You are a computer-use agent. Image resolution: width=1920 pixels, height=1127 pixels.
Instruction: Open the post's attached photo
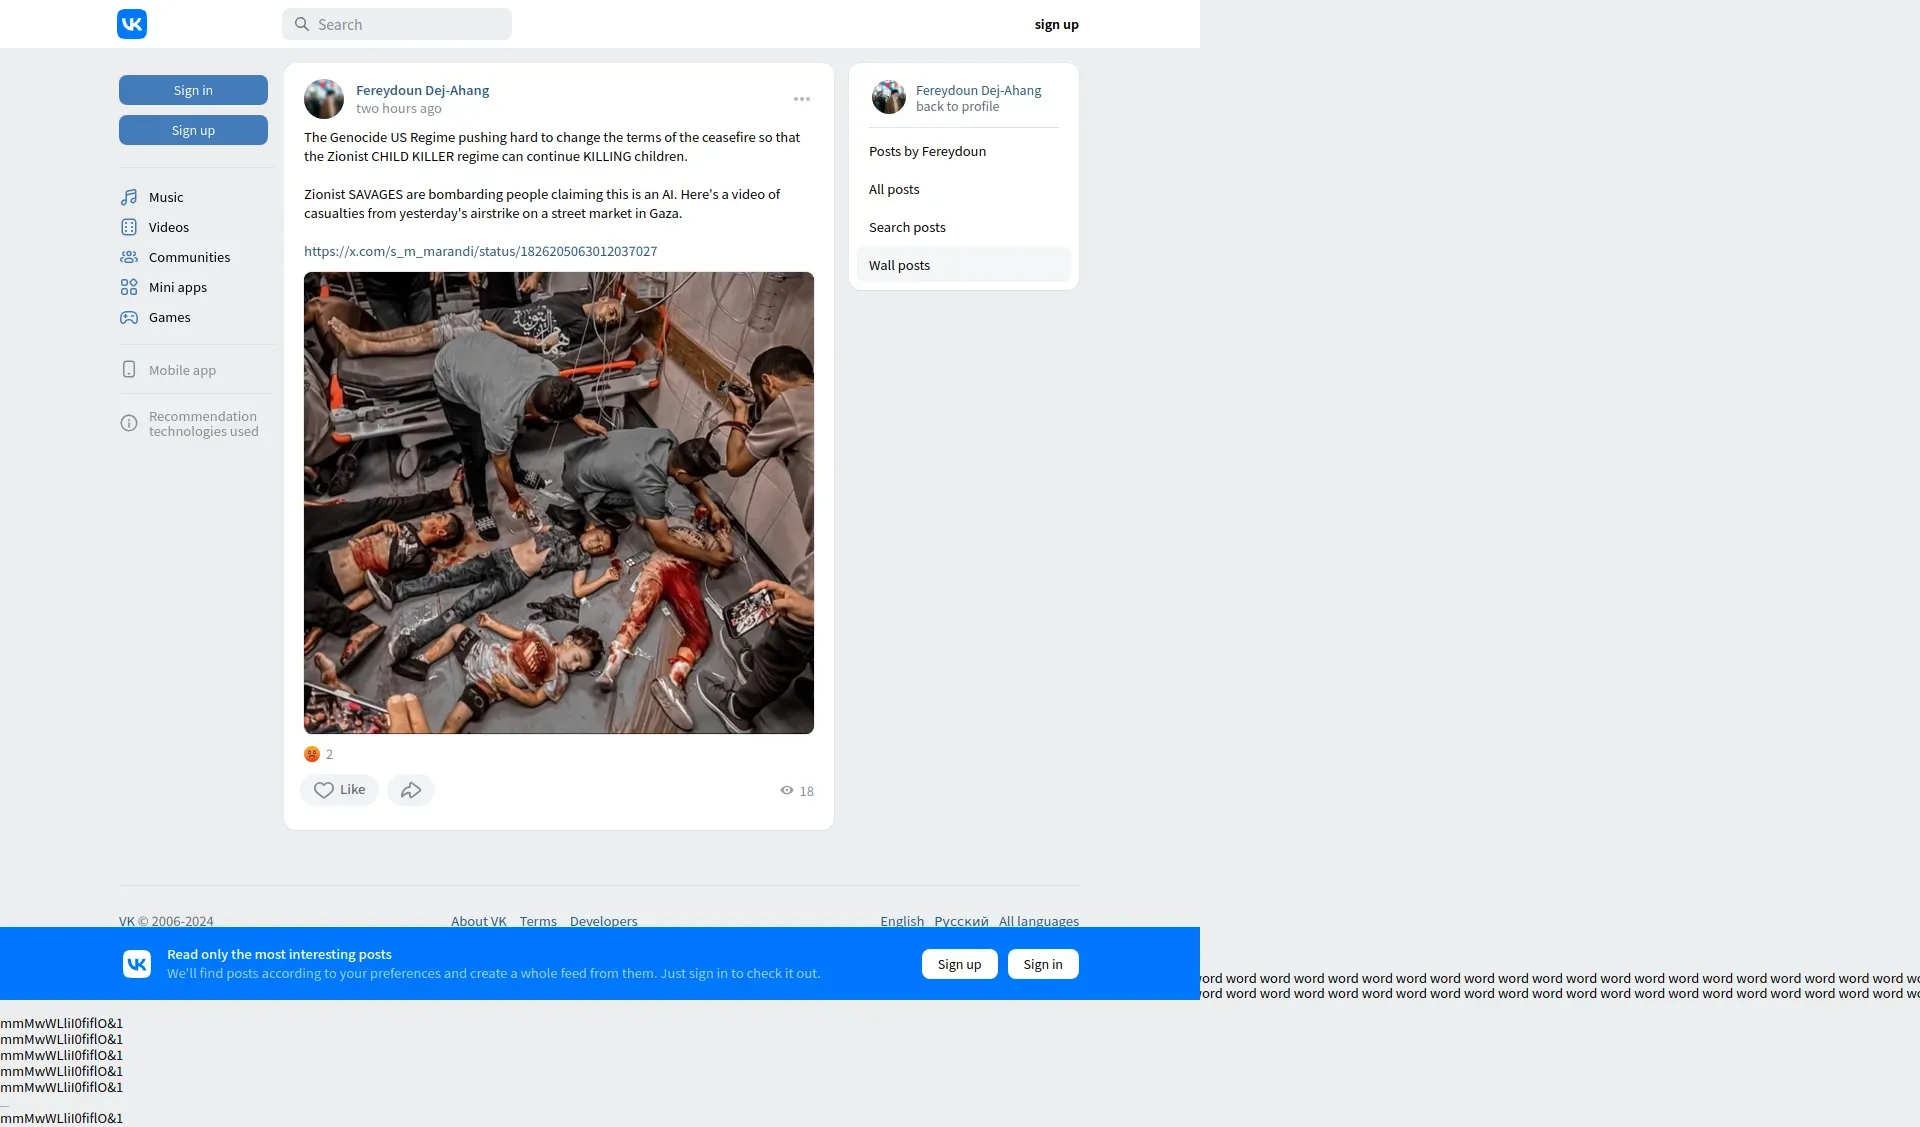[x=559, y=503]
